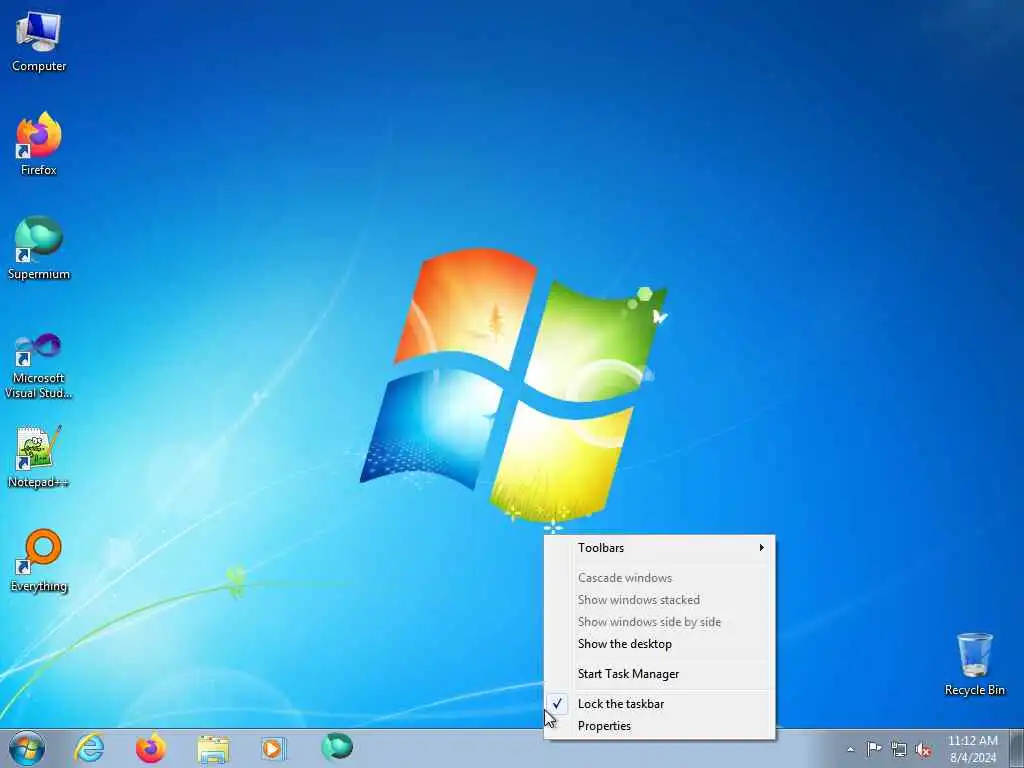Expand the Toolbars submenu
The width and height of the screenshot is (1024, 768).
pyautogui.click(x=660, y=548)
